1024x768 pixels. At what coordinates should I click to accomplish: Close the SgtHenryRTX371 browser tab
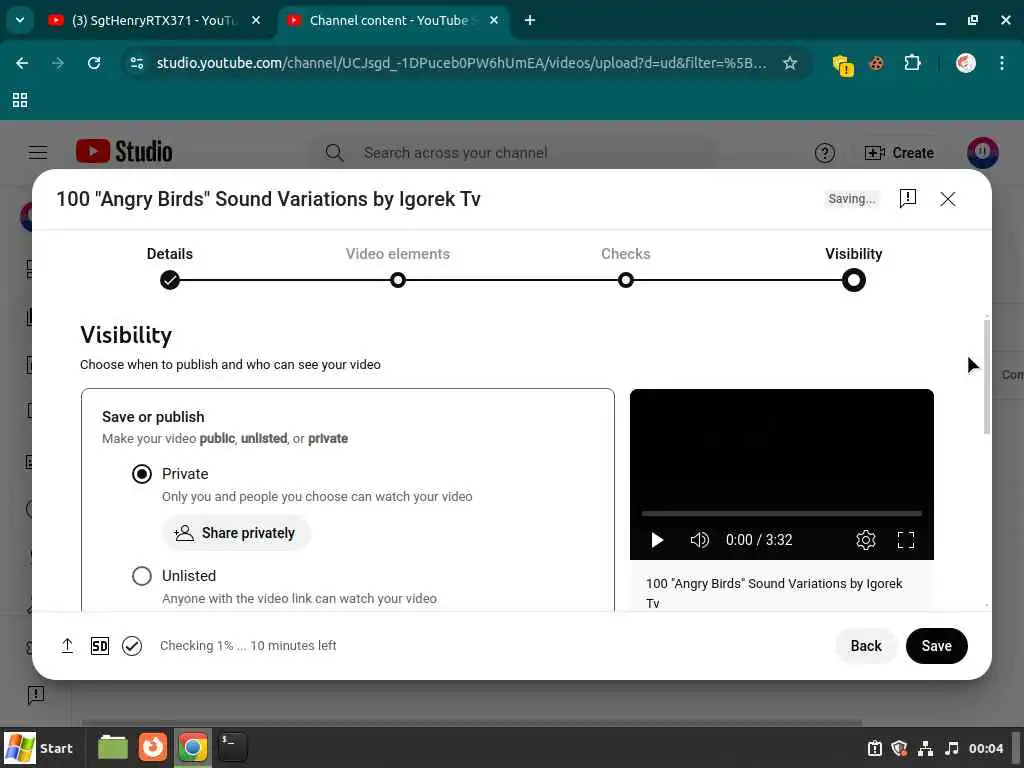[x=256, y=20]
